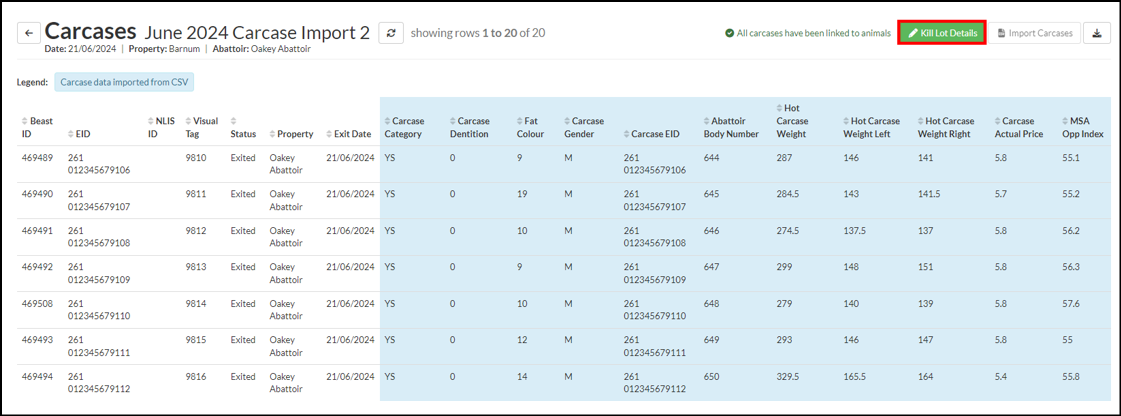Click Abattoir Body Number 650
Image resolution: width=1121 pixels, height=416 pixels.
click(711, 376)
